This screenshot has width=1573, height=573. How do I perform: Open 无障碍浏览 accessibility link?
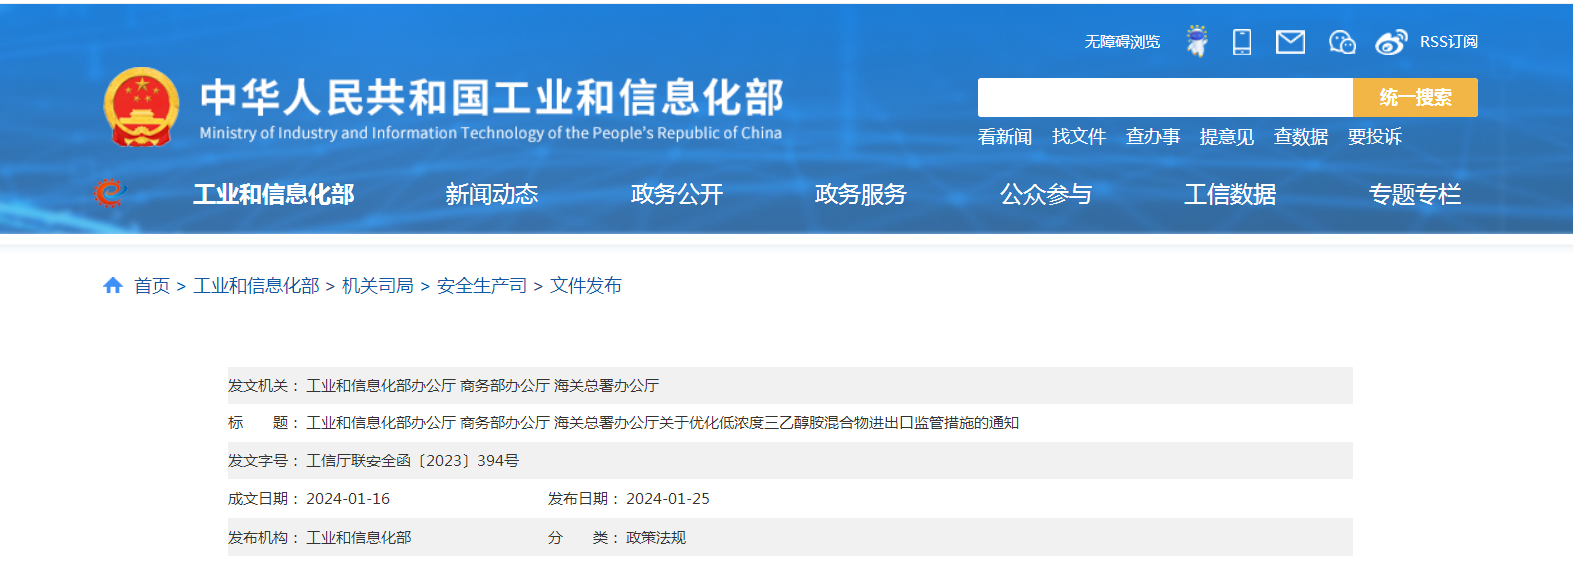[x=1122, y=42]
